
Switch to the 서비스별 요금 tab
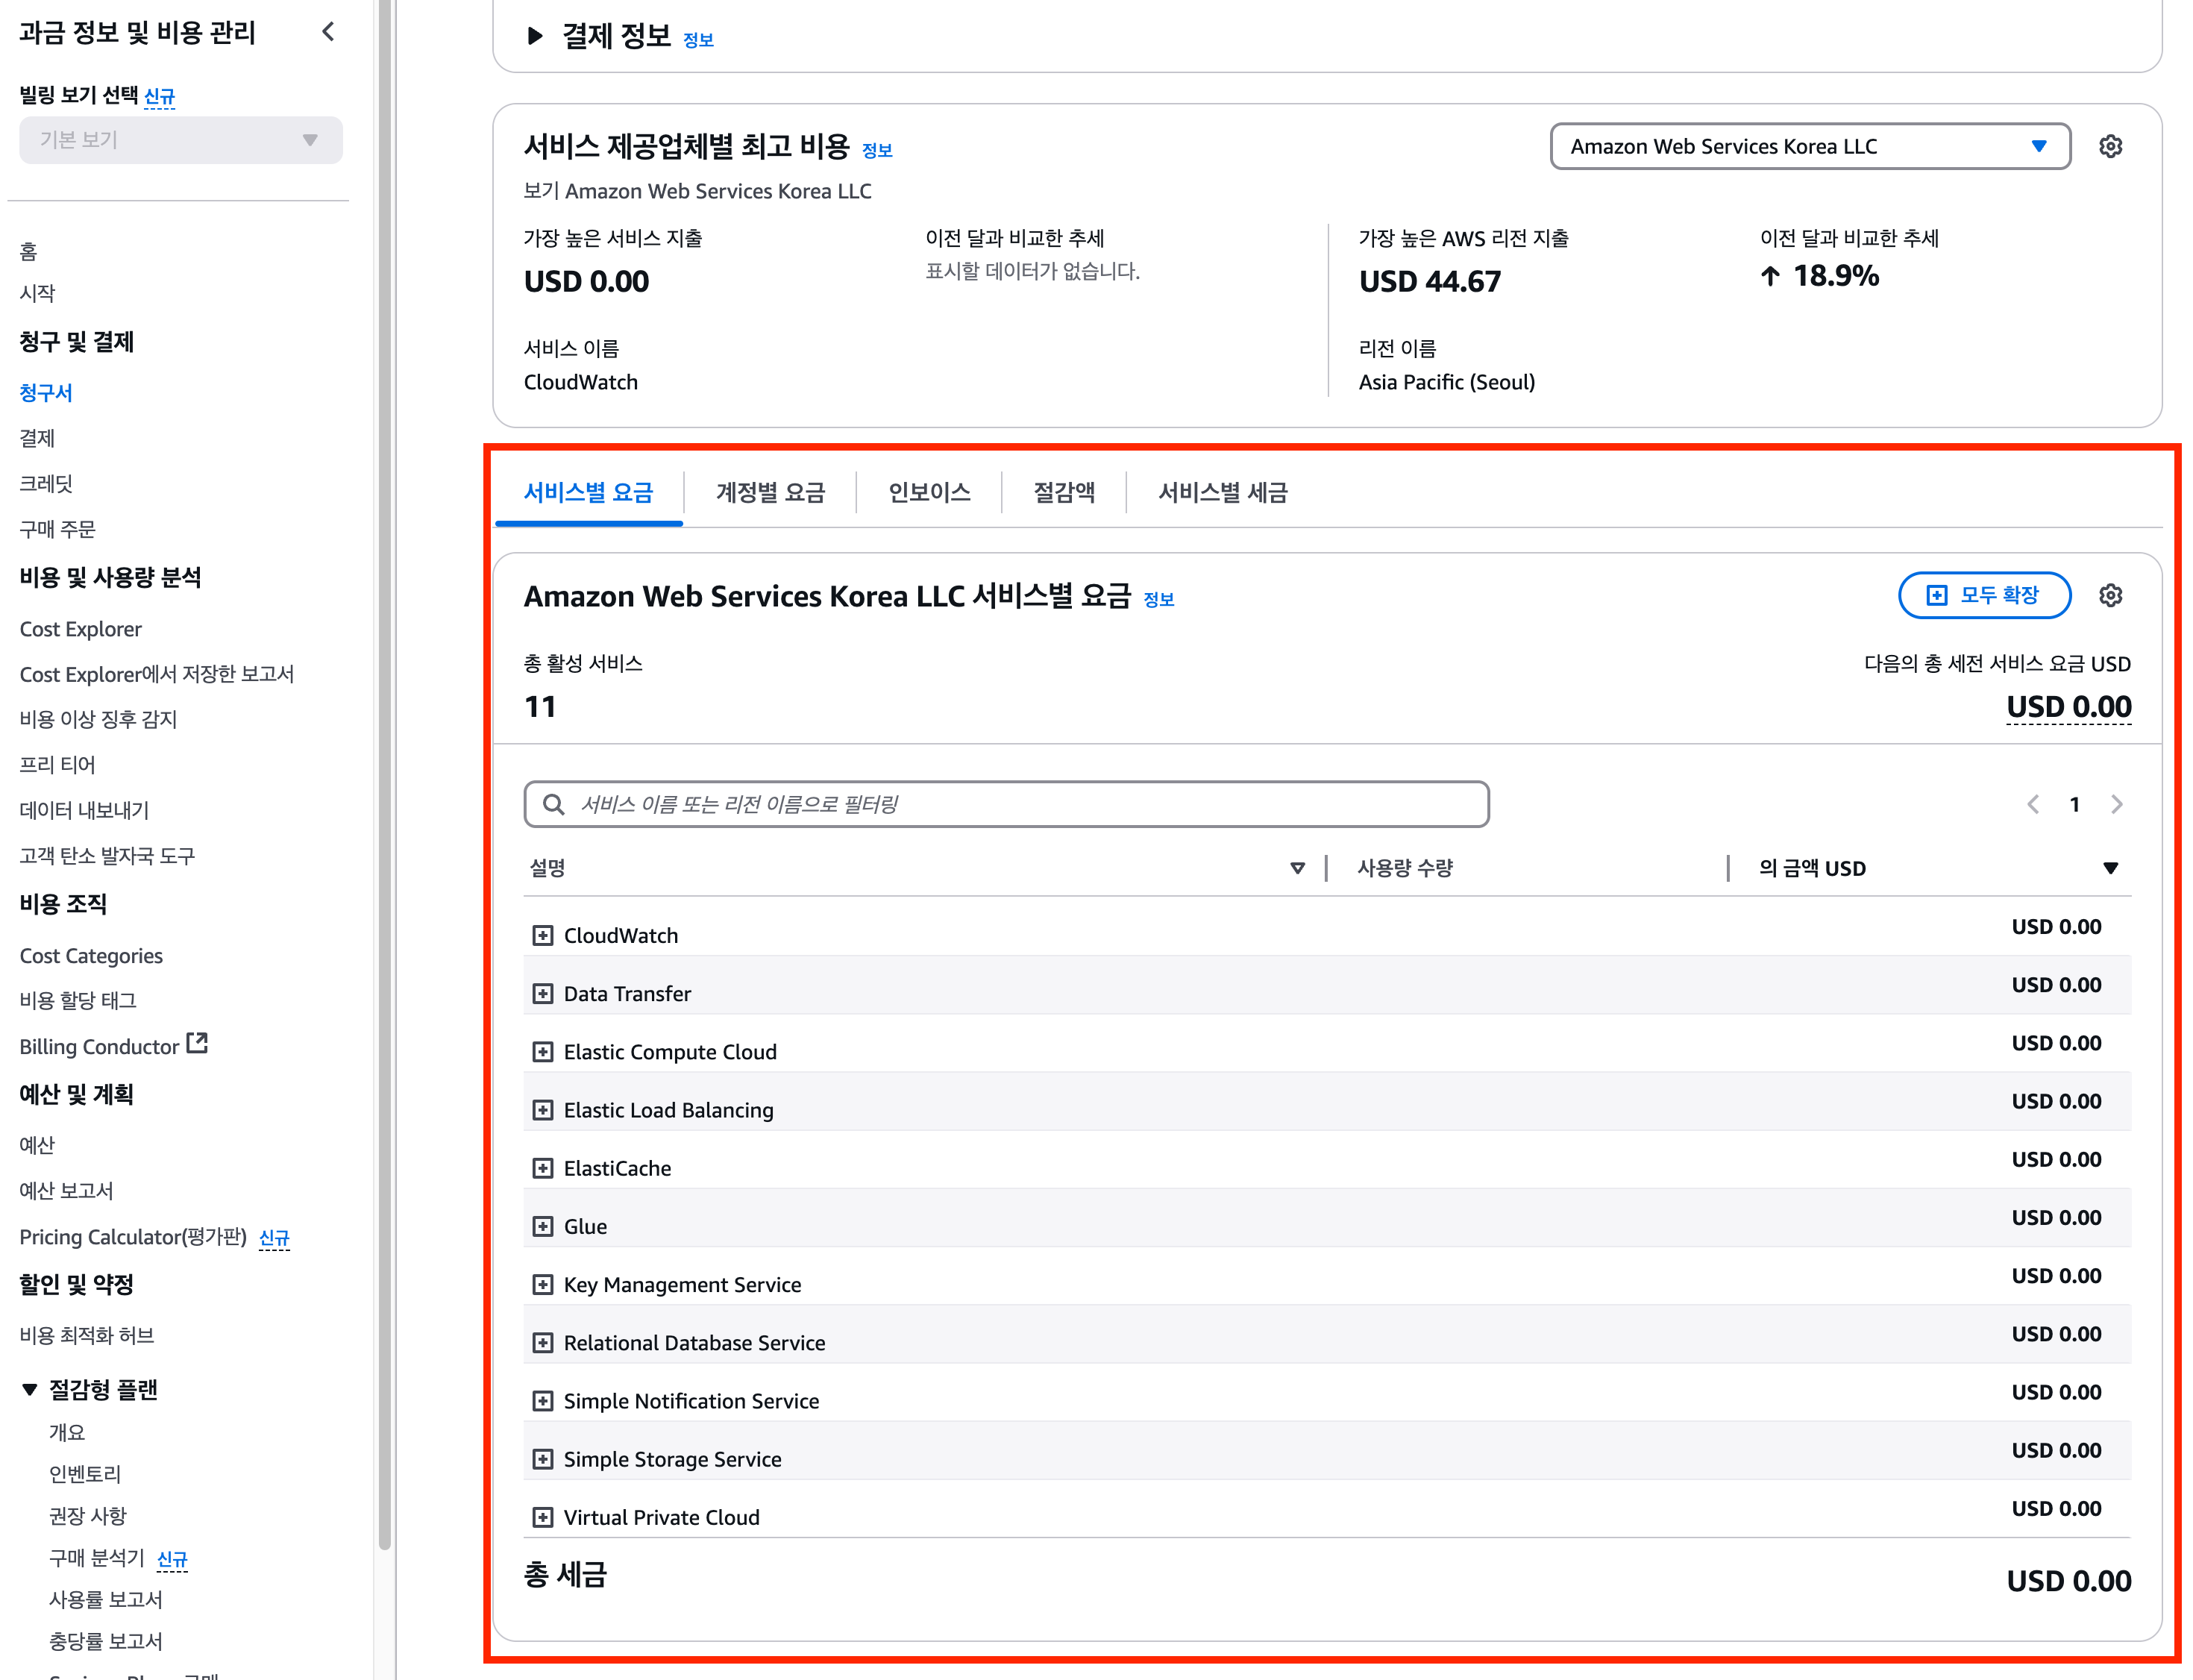(x=588, y=492)
